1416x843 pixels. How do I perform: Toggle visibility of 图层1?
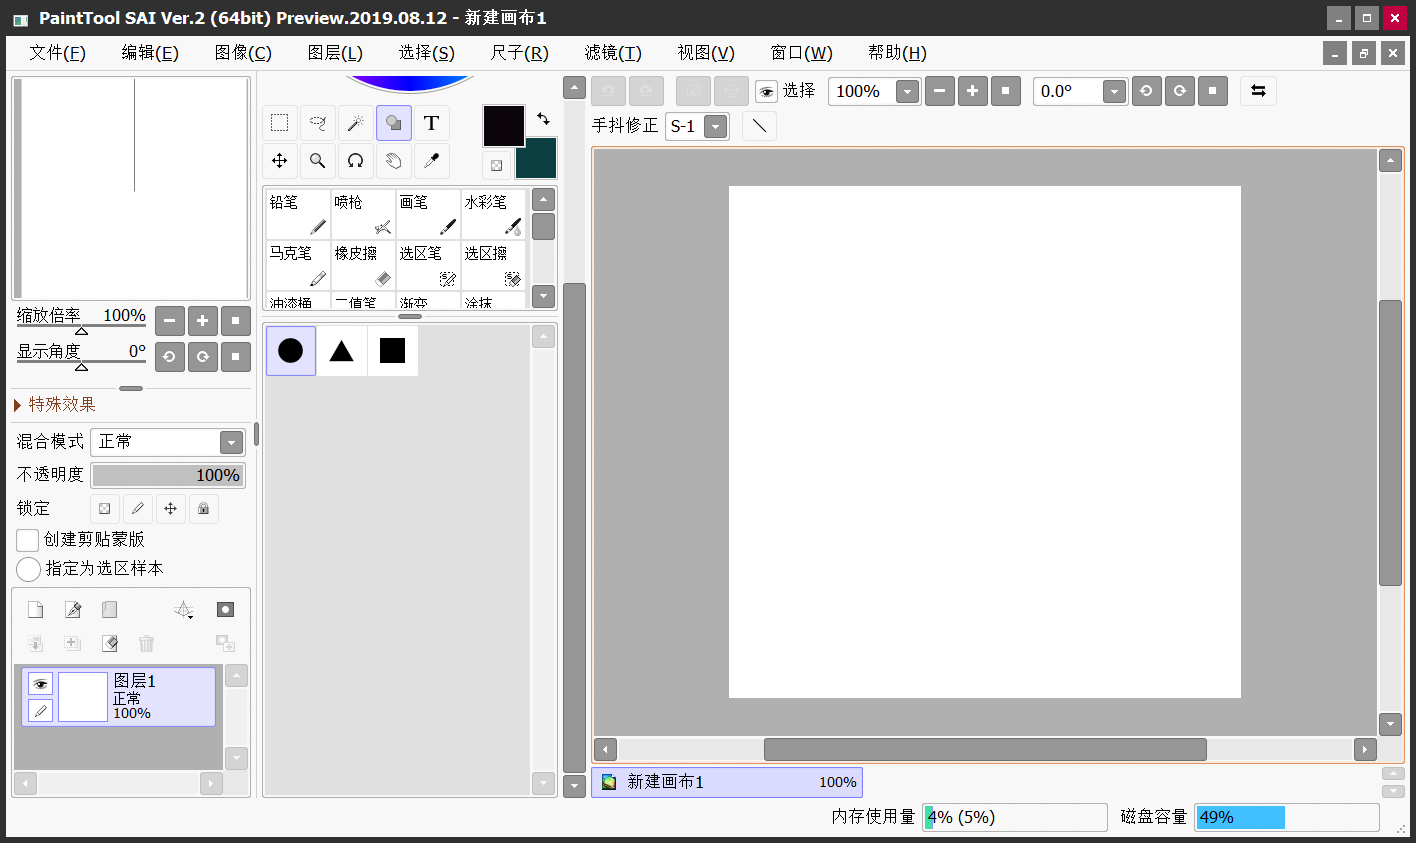(40, 684)
